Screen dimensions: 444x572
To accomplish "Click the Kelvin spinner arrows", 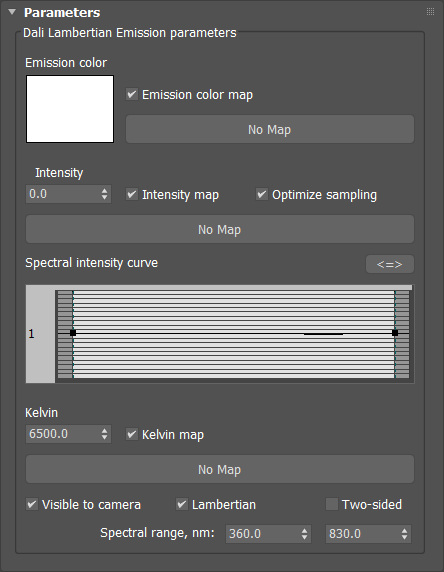I will pos(105,434).
